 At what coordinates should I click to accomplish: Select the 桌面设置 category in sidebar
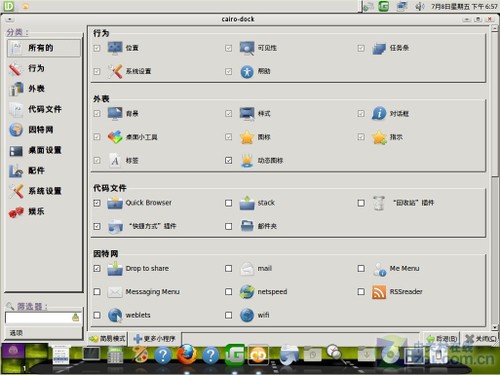(x=44, y=150)
